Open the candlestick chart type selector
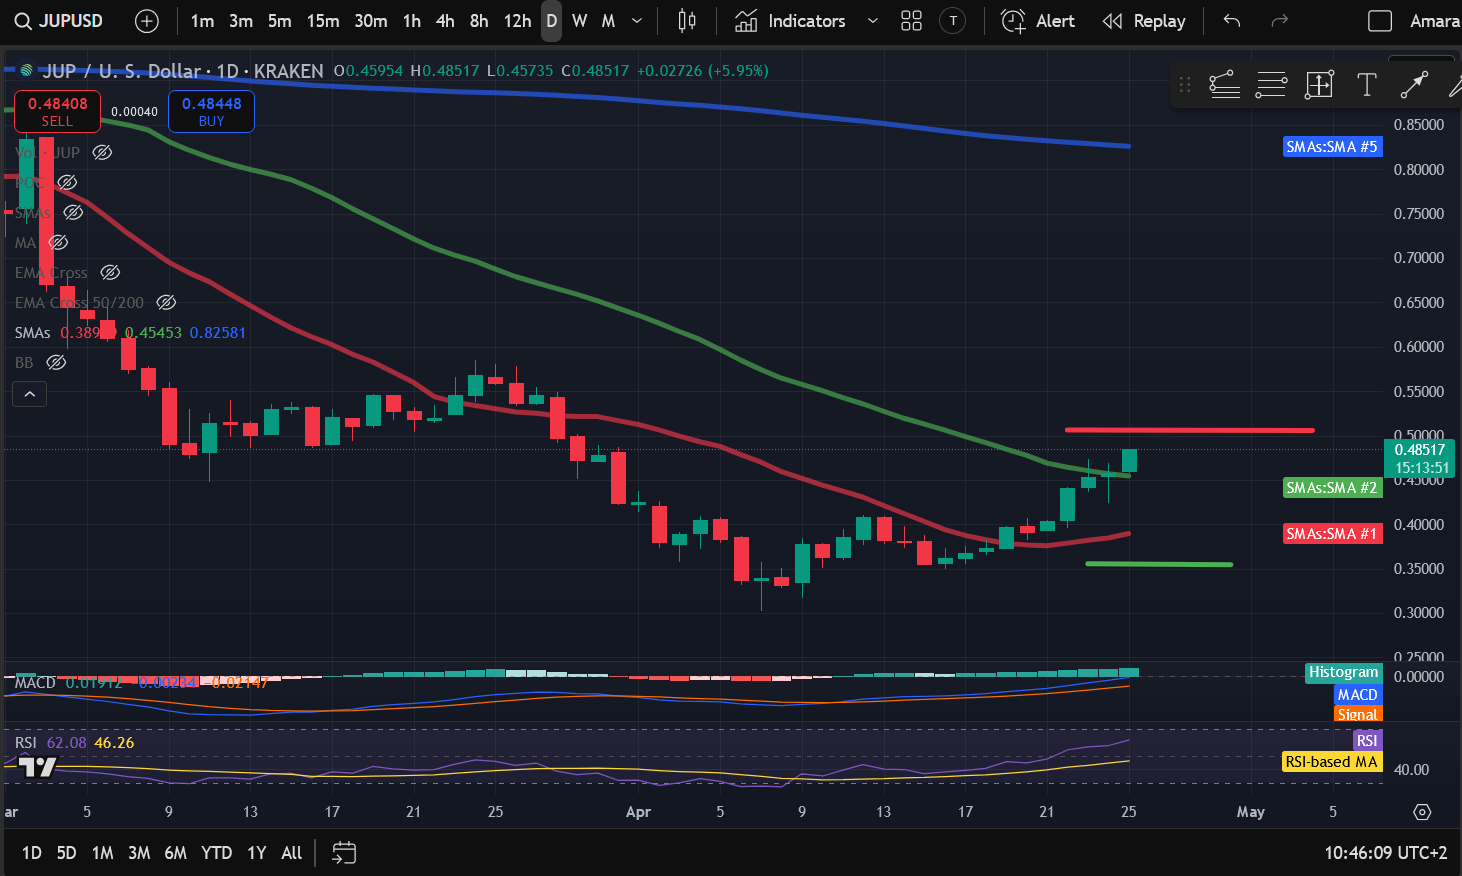1462x876 pixels. point(687,21)
